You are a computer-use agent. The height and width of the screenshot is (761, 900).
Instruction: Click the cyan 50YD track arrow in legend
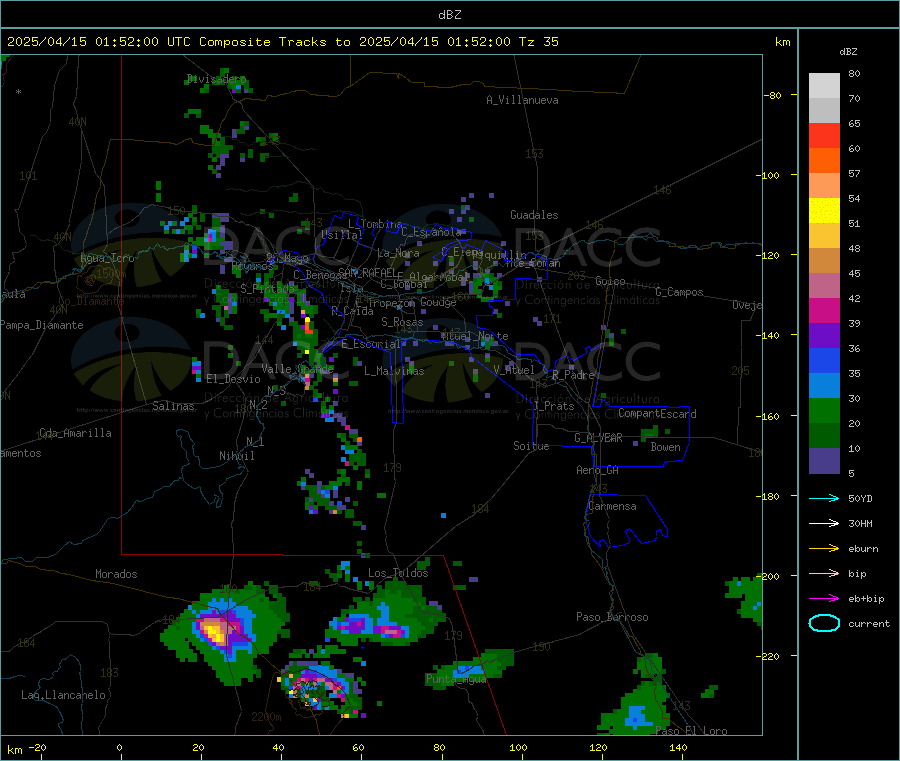coord(824,498)
